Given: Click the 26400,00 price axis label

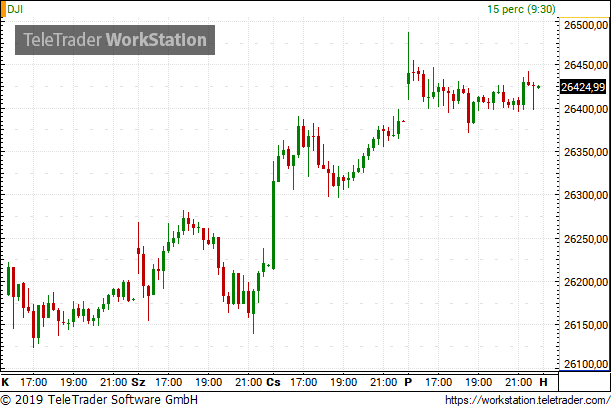Looking at the screenshot, I should coord(586,109).
